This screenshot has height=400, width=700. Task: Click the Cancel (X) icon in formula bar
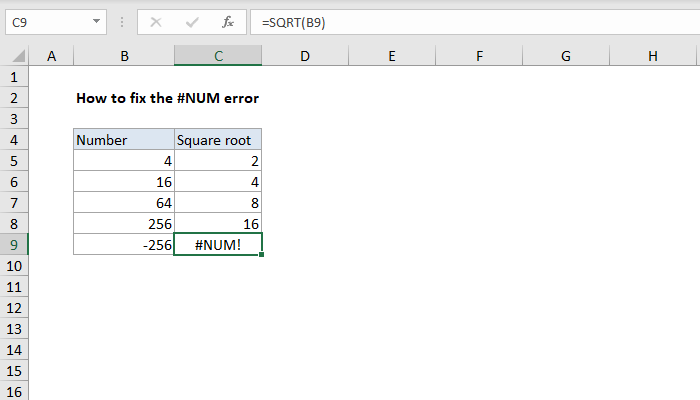(155, 21)
